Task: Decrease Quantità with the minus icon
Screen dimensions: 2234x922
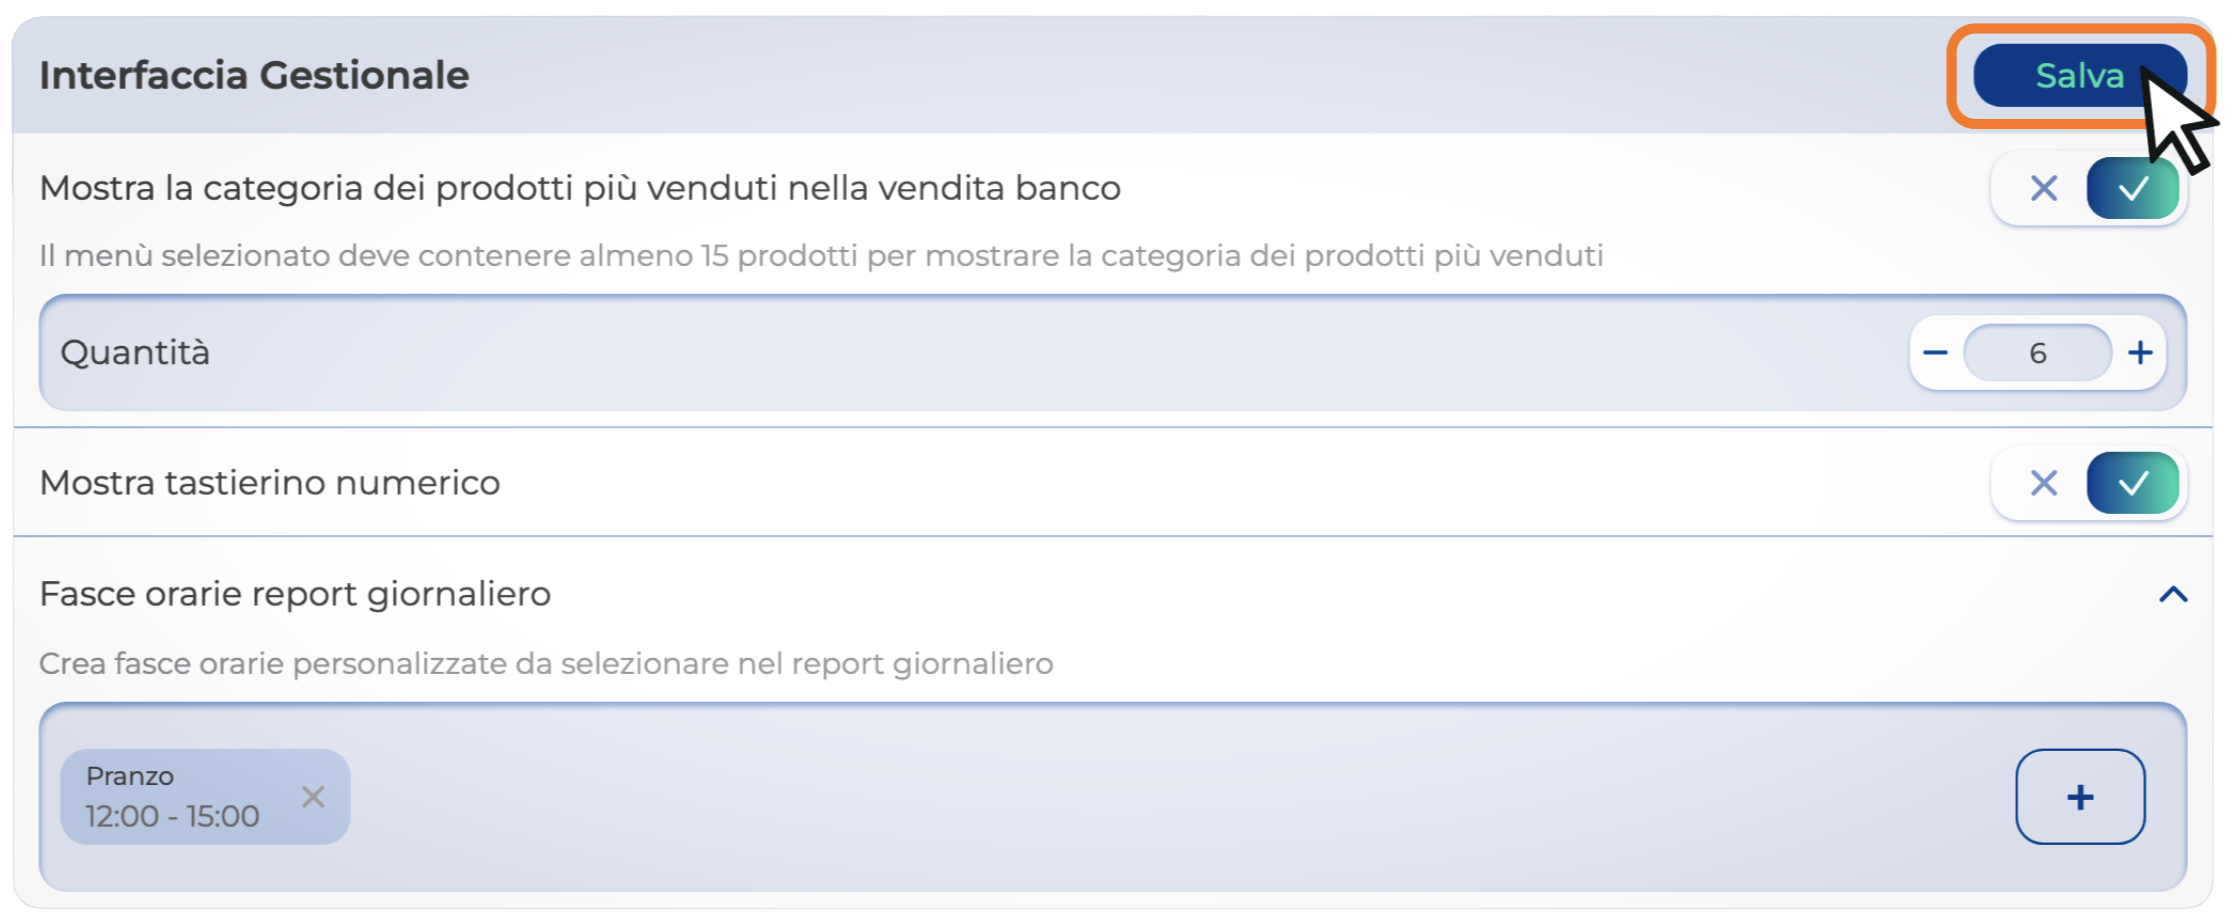Action: point(1935,353)
